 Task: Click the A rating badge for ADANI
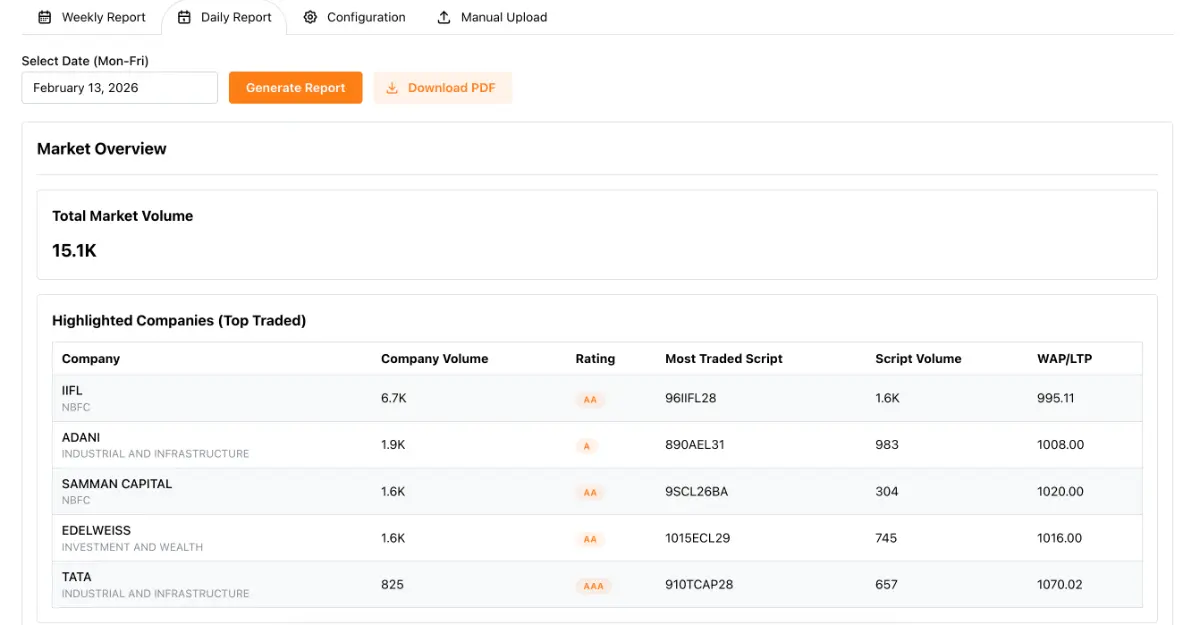(x=586, y=446)
